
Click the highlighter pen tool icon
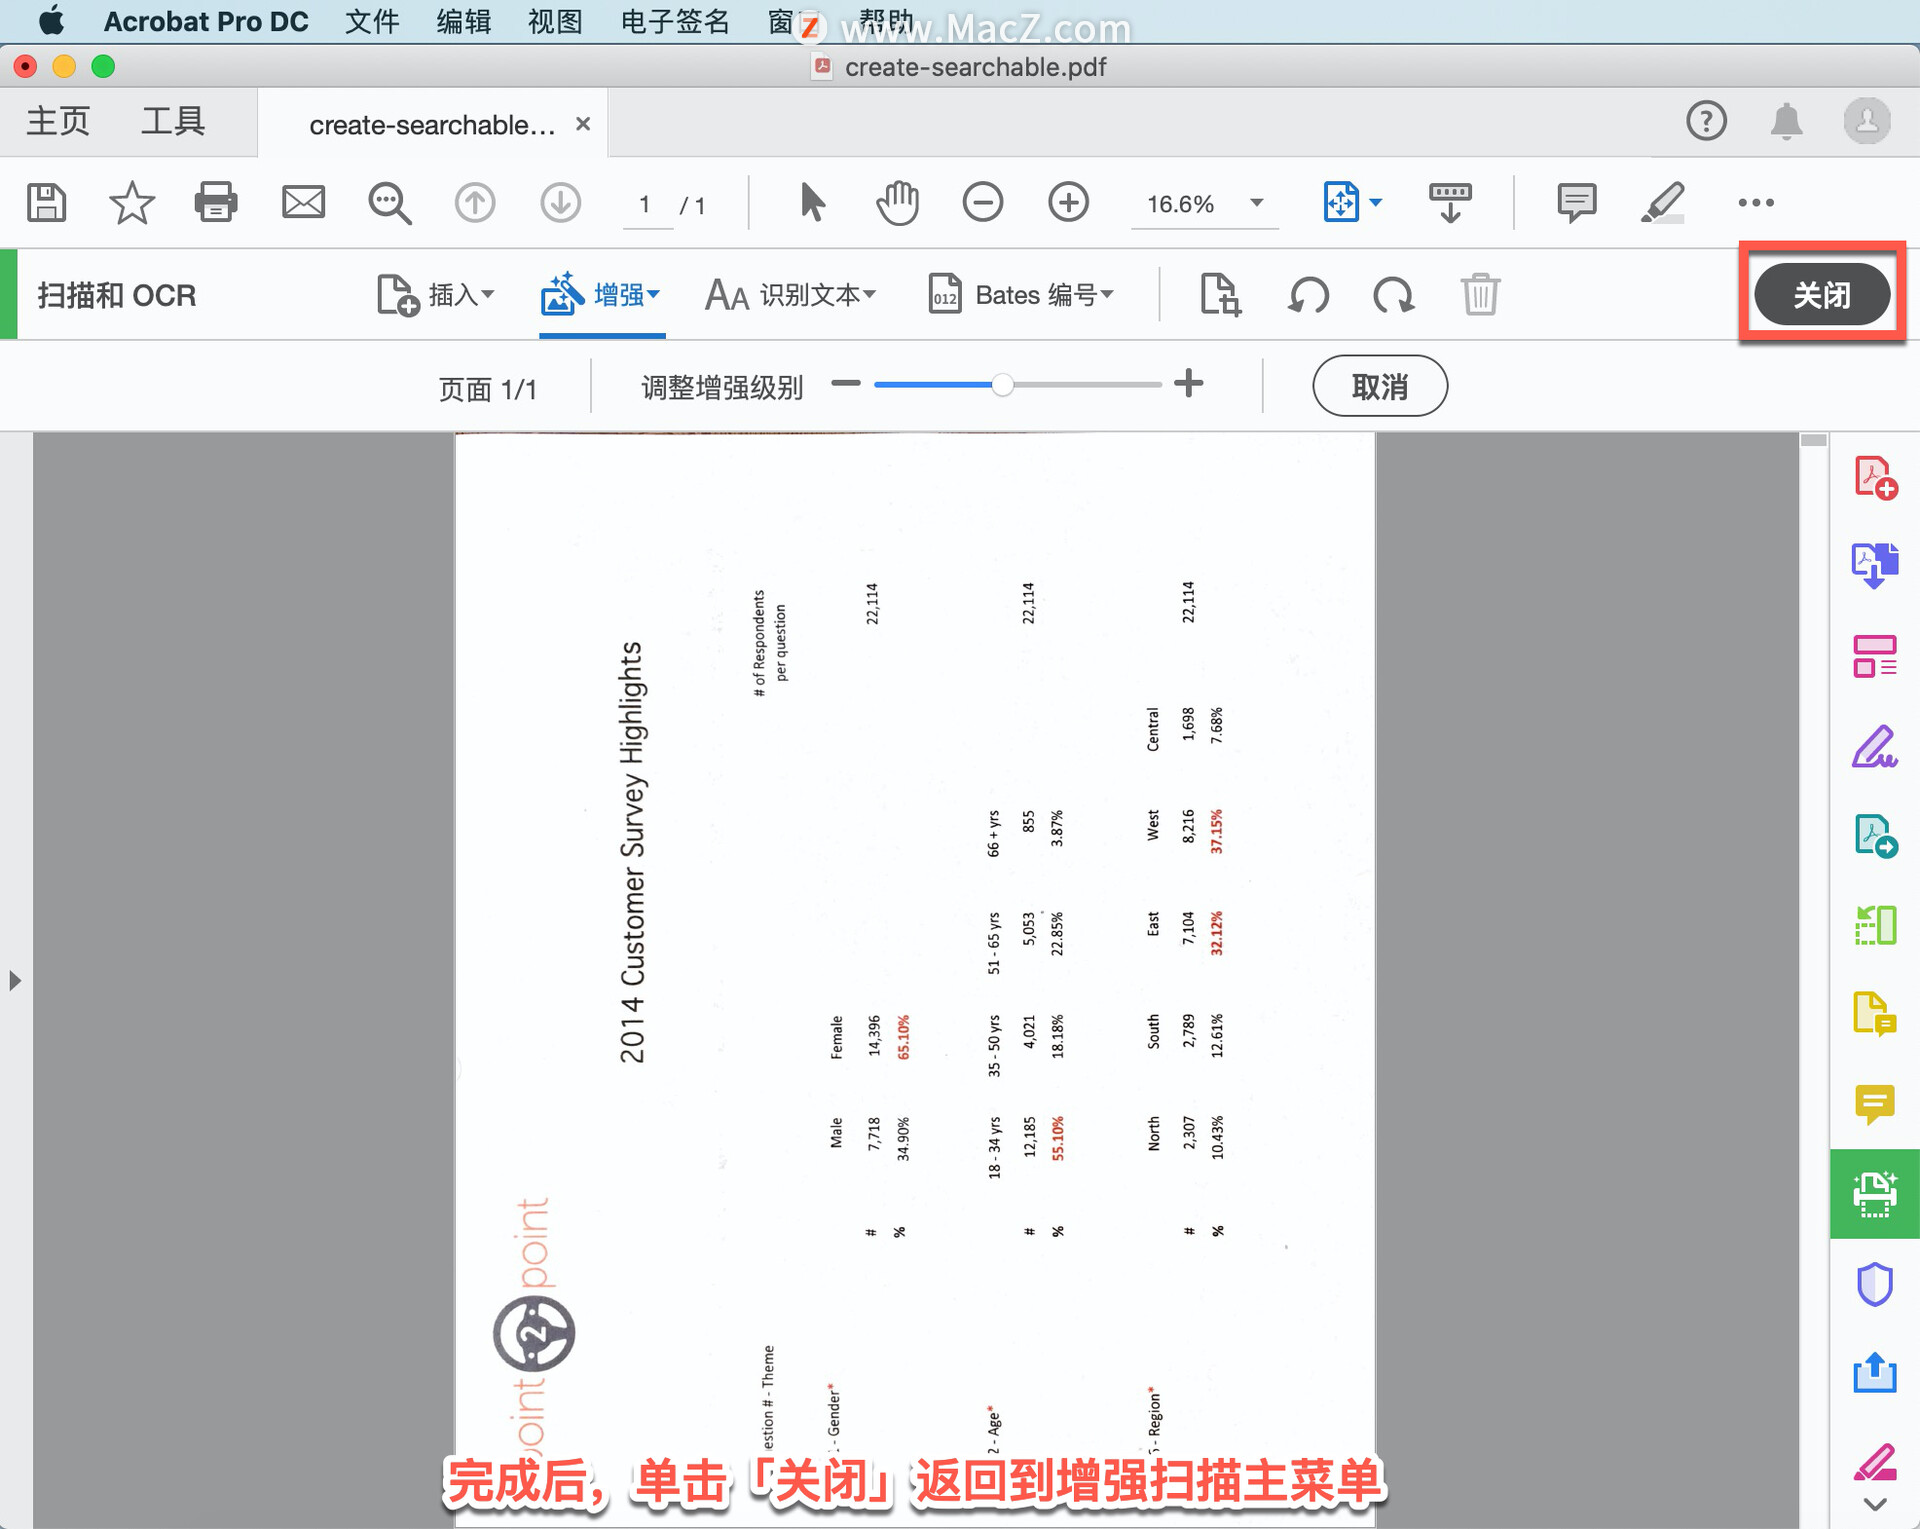click(1662, 203)
